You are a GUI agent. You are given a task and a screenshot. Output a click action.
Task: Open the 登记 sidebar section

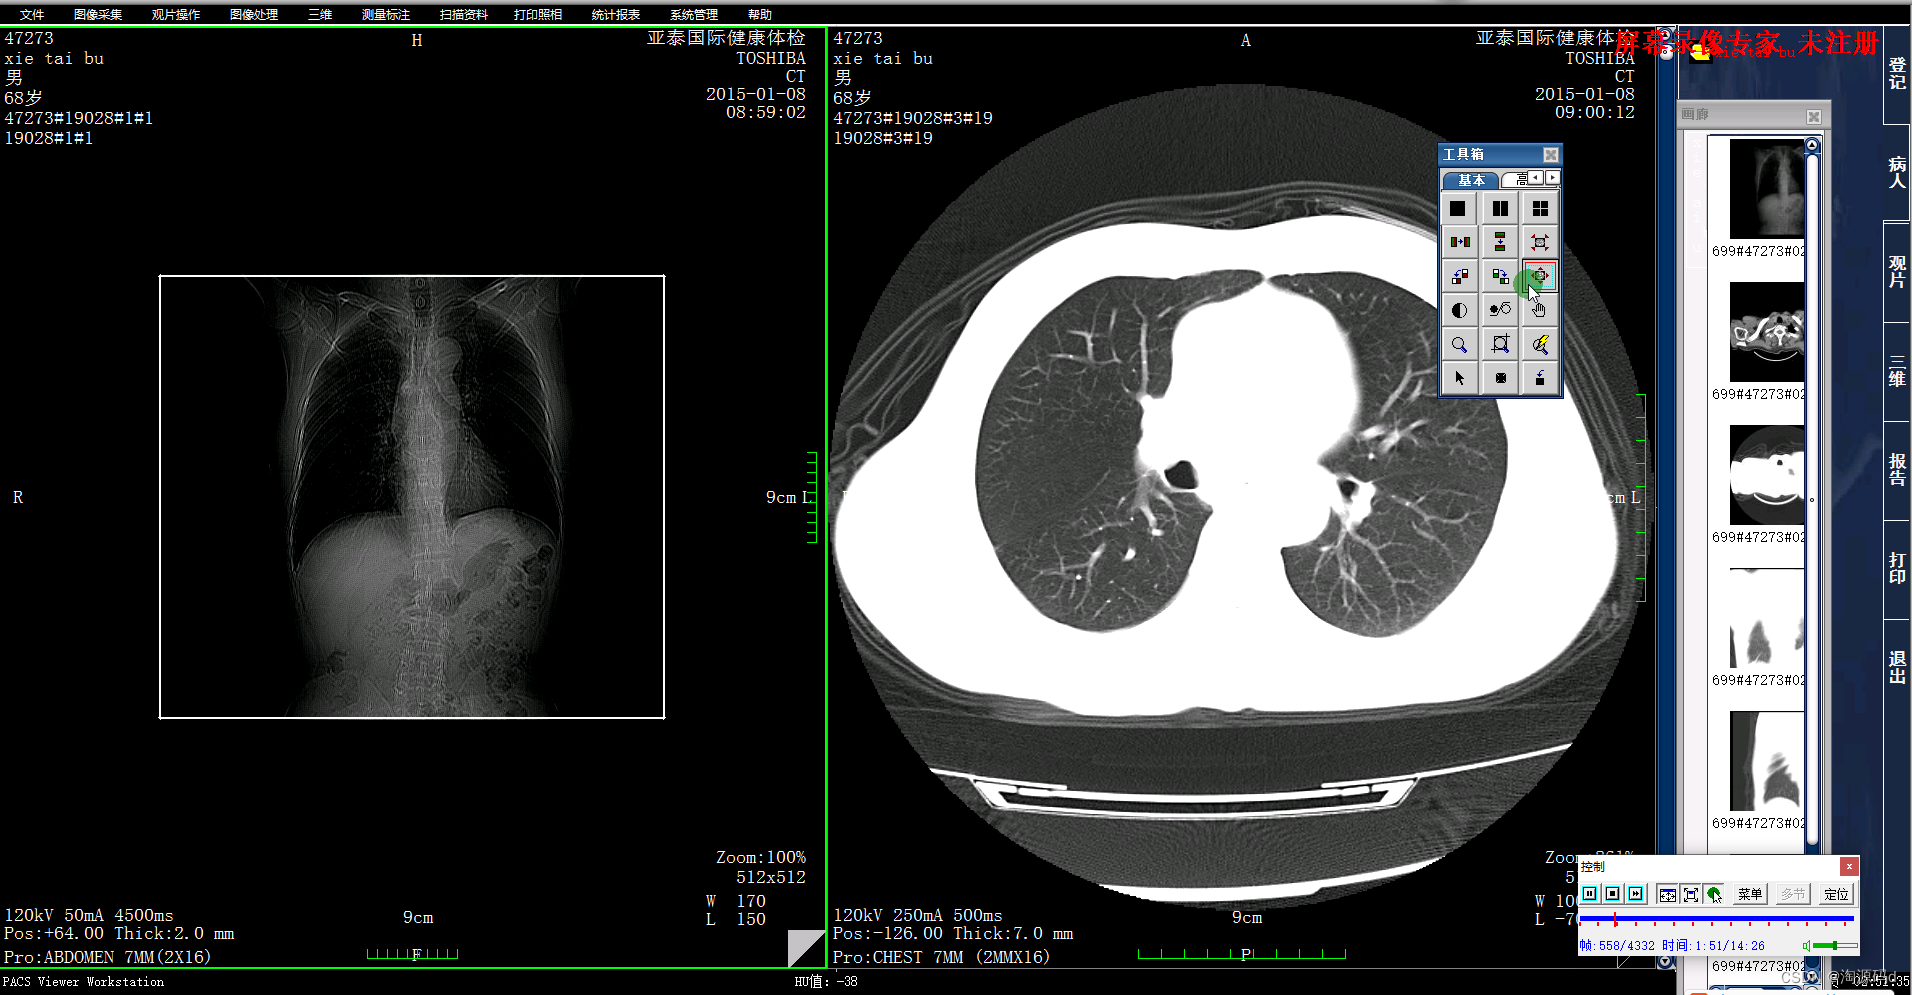pos(1897,73)
